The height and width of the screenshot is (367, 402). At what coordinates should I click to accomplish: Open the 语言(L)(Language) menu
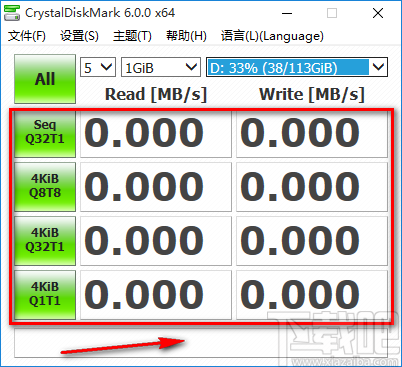[x=272, y=36]
